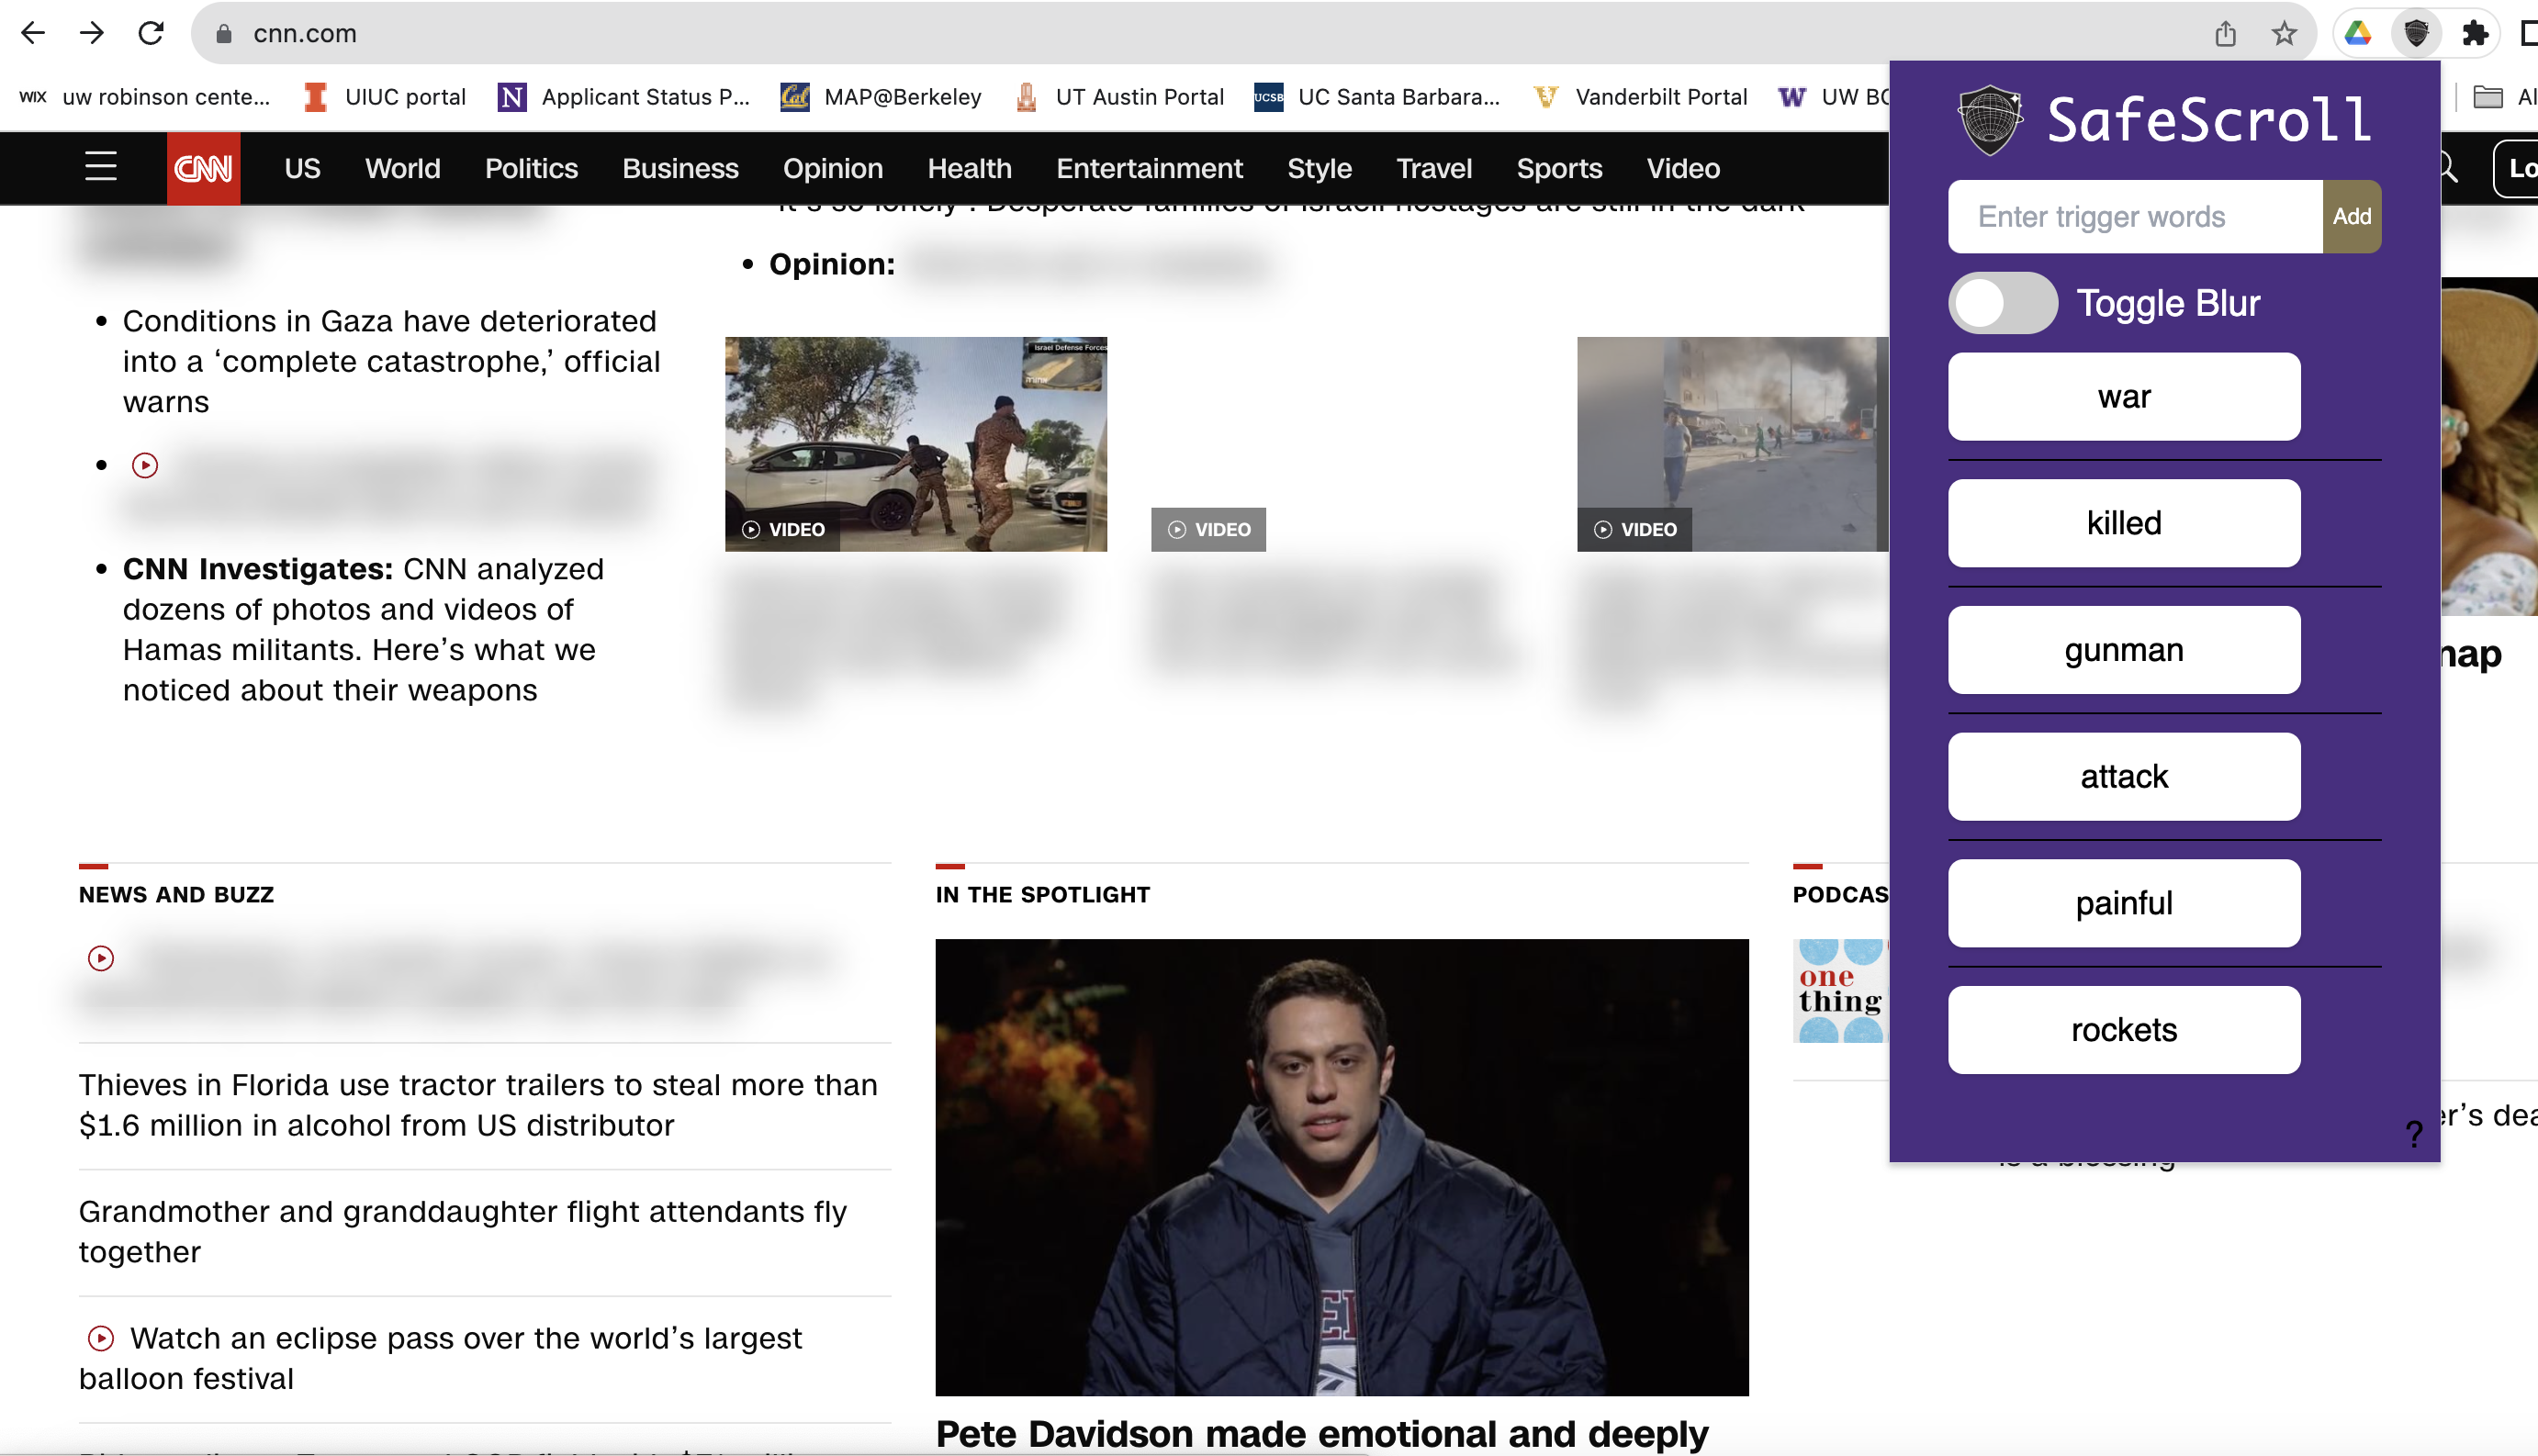Click the 'rockets' trigger word button

[x=2123, y=1030]
